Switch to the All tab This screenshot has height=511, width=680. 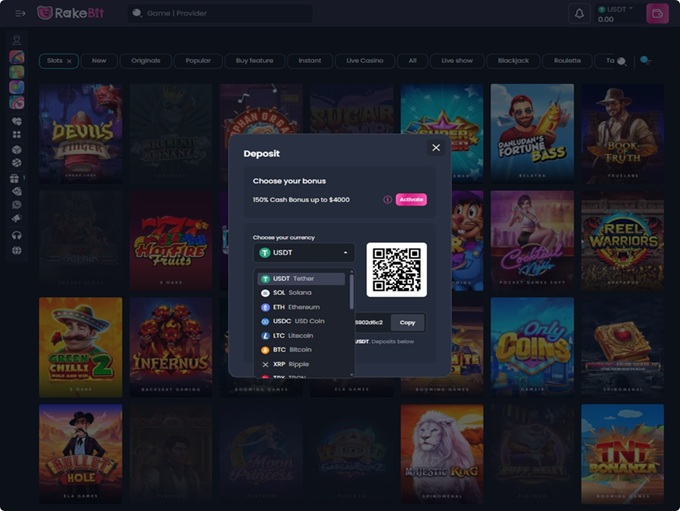[x=412, y=61]
